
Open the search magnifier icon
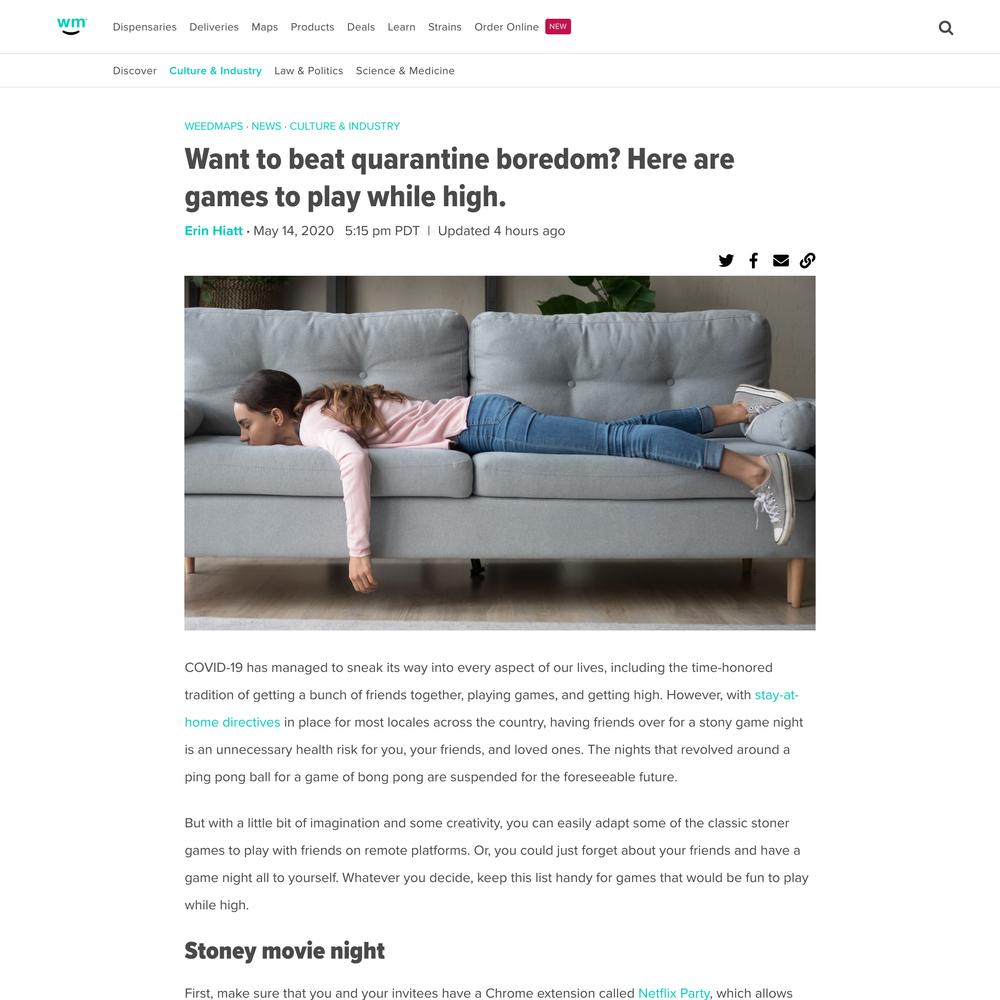[946, 27]
